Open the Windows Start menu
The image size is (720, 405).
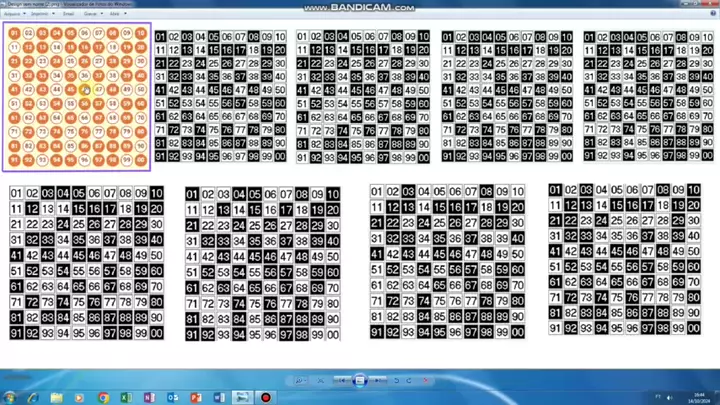tap(10, 397)
